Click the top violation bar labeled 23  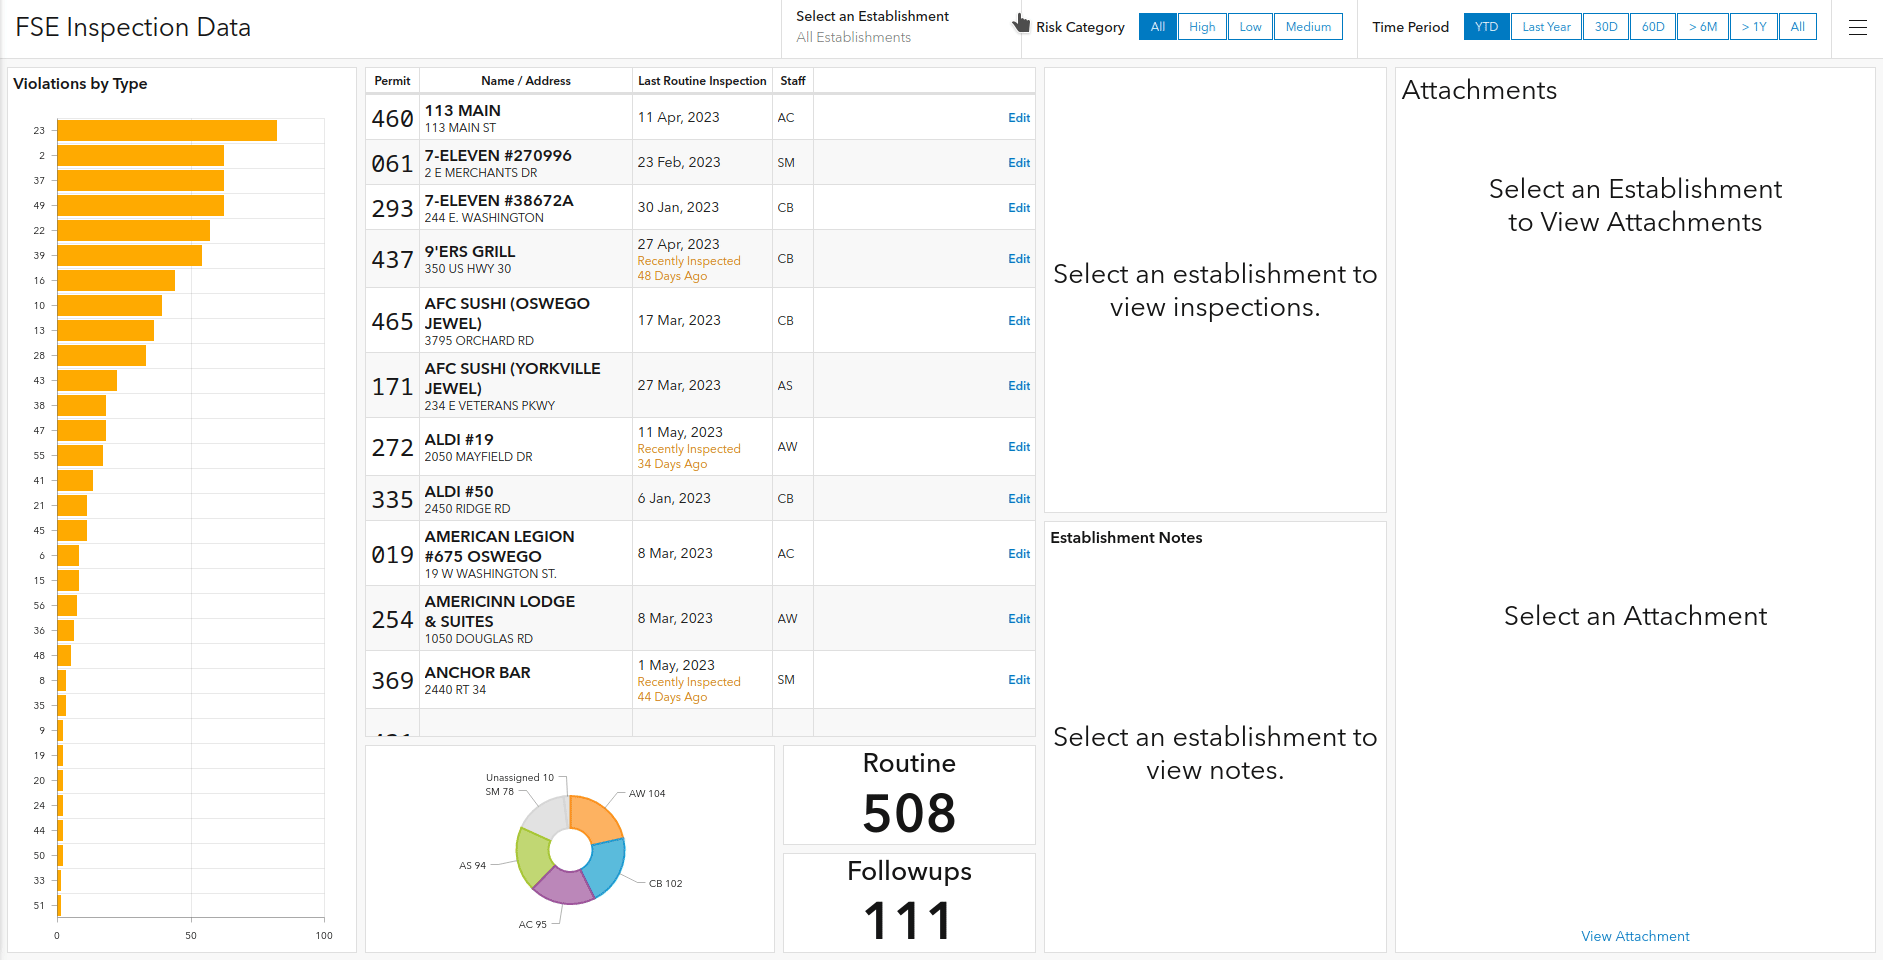coord(167,131)
